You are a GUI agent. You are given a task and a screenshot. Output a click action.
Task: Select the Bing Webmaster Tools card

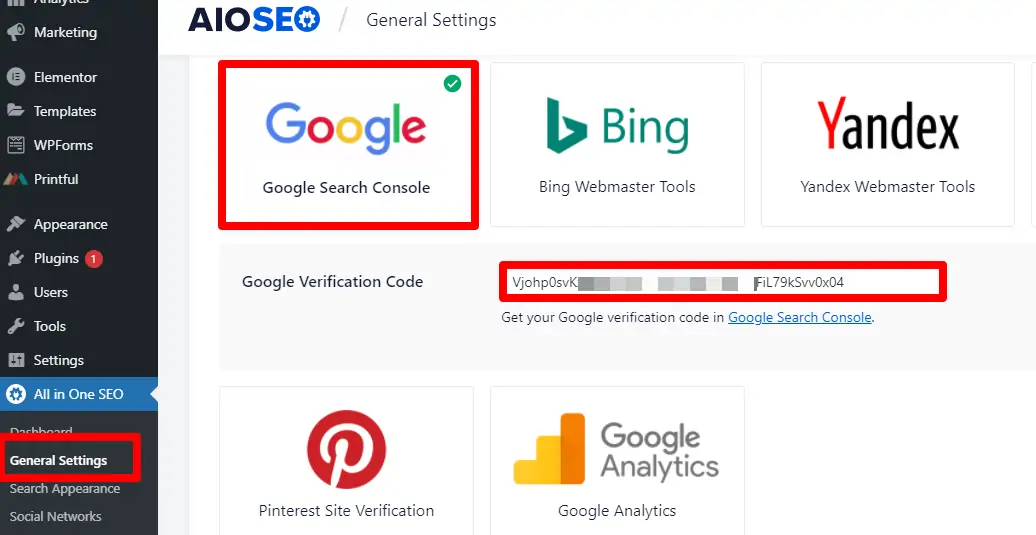point(617,145)
